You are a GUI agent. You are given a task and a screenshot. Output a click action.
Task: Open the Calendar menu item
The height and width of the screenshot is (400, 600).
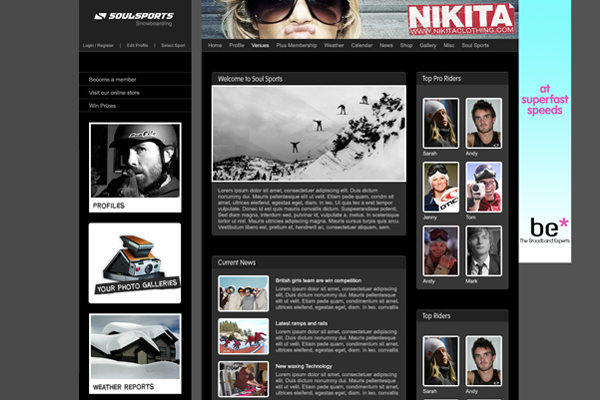pyautogui.click(x=362, y=45)
